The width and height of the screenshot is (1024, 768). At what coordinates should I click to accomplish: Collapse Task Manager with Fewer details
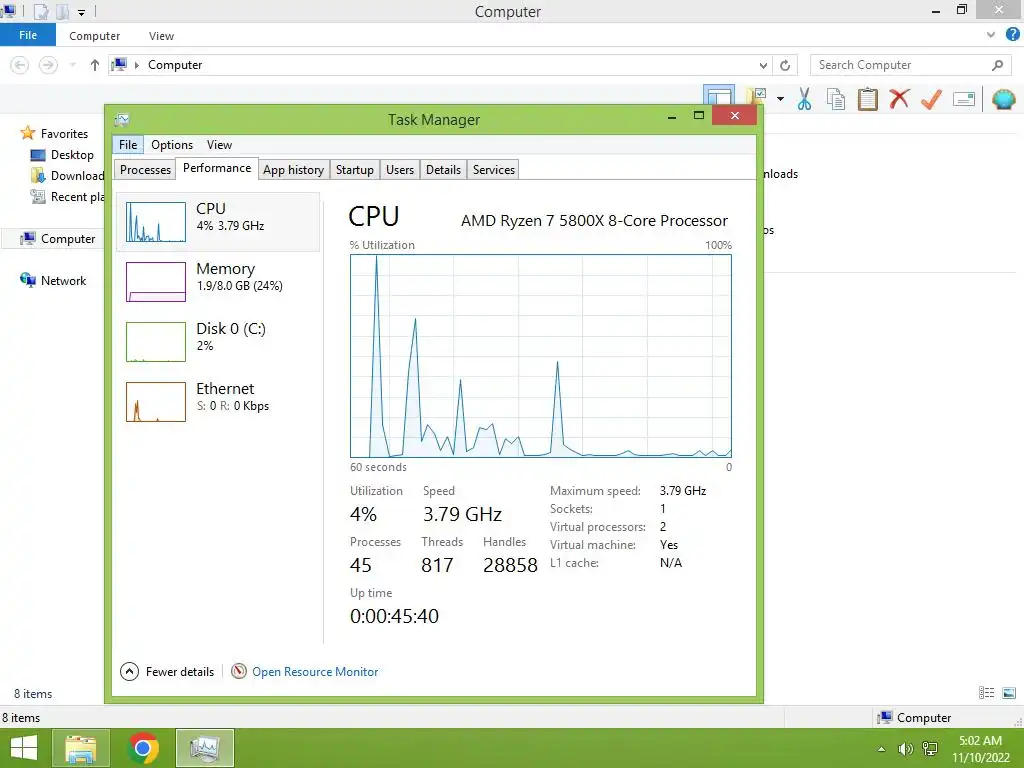[x=167, y=671]
